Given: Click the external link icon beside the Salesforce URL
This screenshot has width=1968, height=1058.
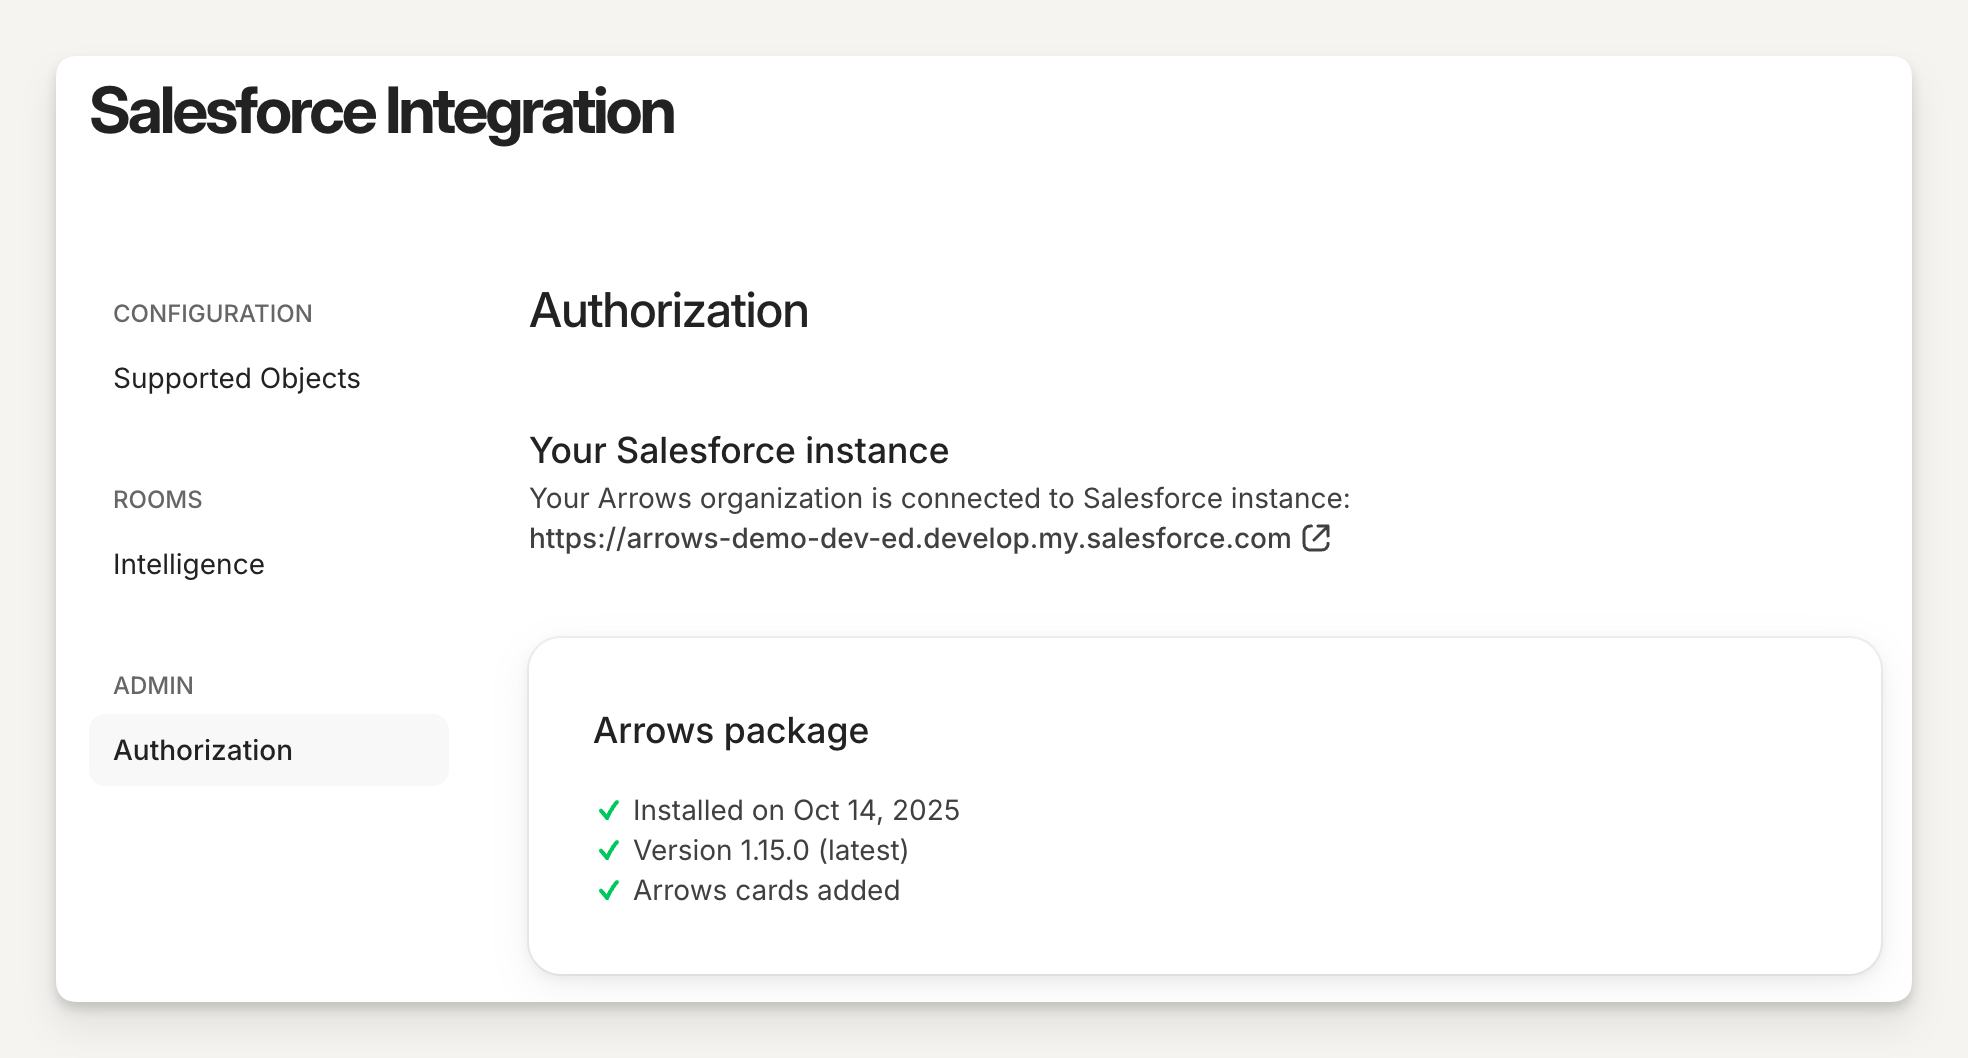Looking at the screenshot, I should pyautogui.click(x=1316, y=538).
